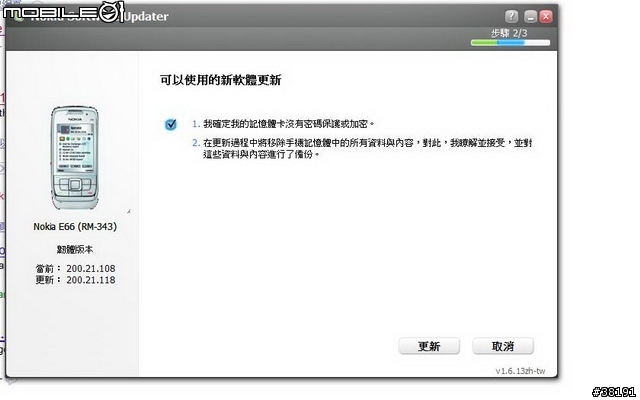Click the small resize arrow near phone image

tap(129, 211)
